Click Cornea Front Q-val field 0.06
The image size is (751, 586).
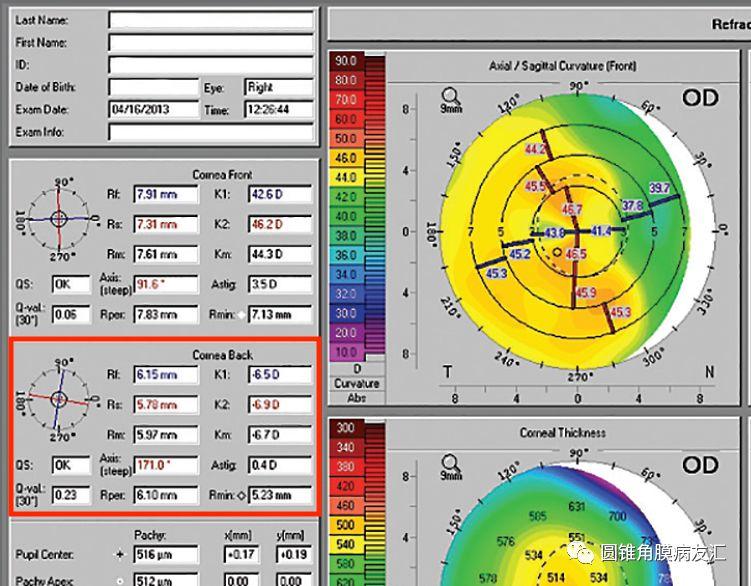point(71,315)
